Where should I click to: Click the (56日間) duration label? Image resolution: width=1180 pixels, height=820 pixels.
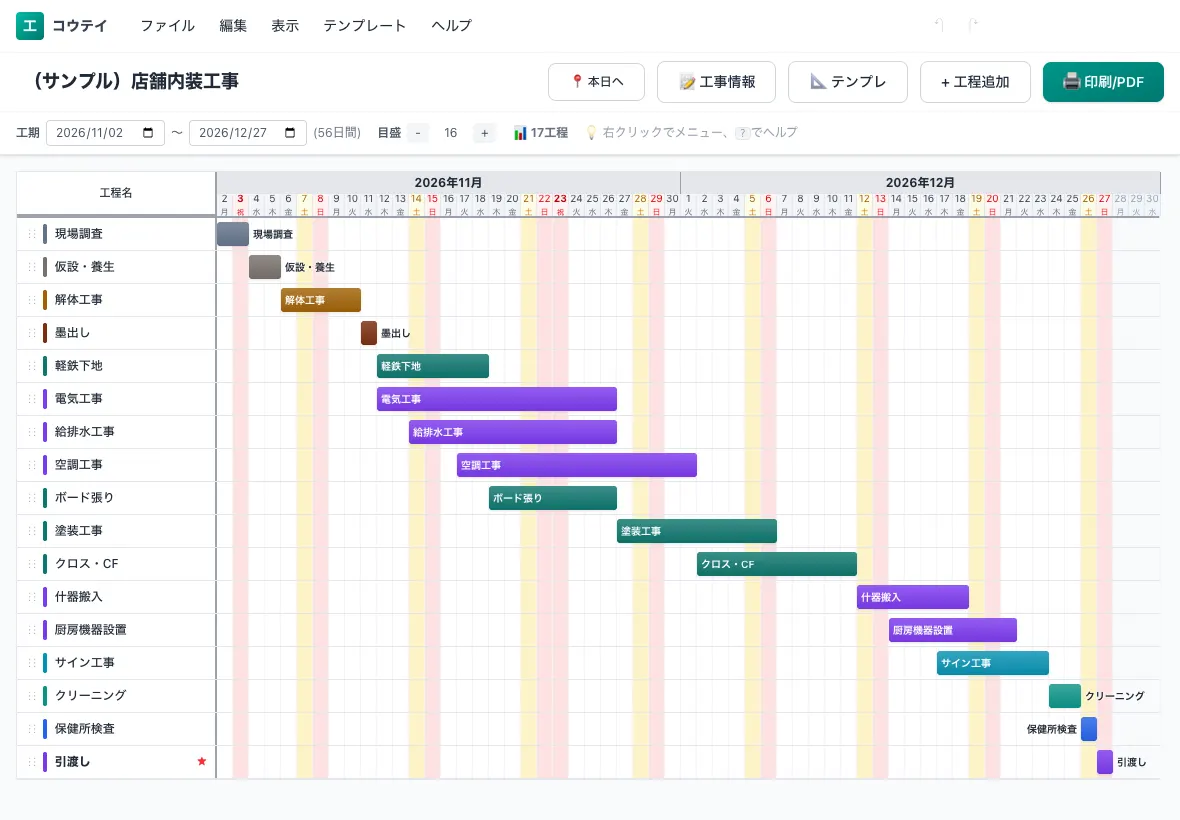(x=337, y=133)
